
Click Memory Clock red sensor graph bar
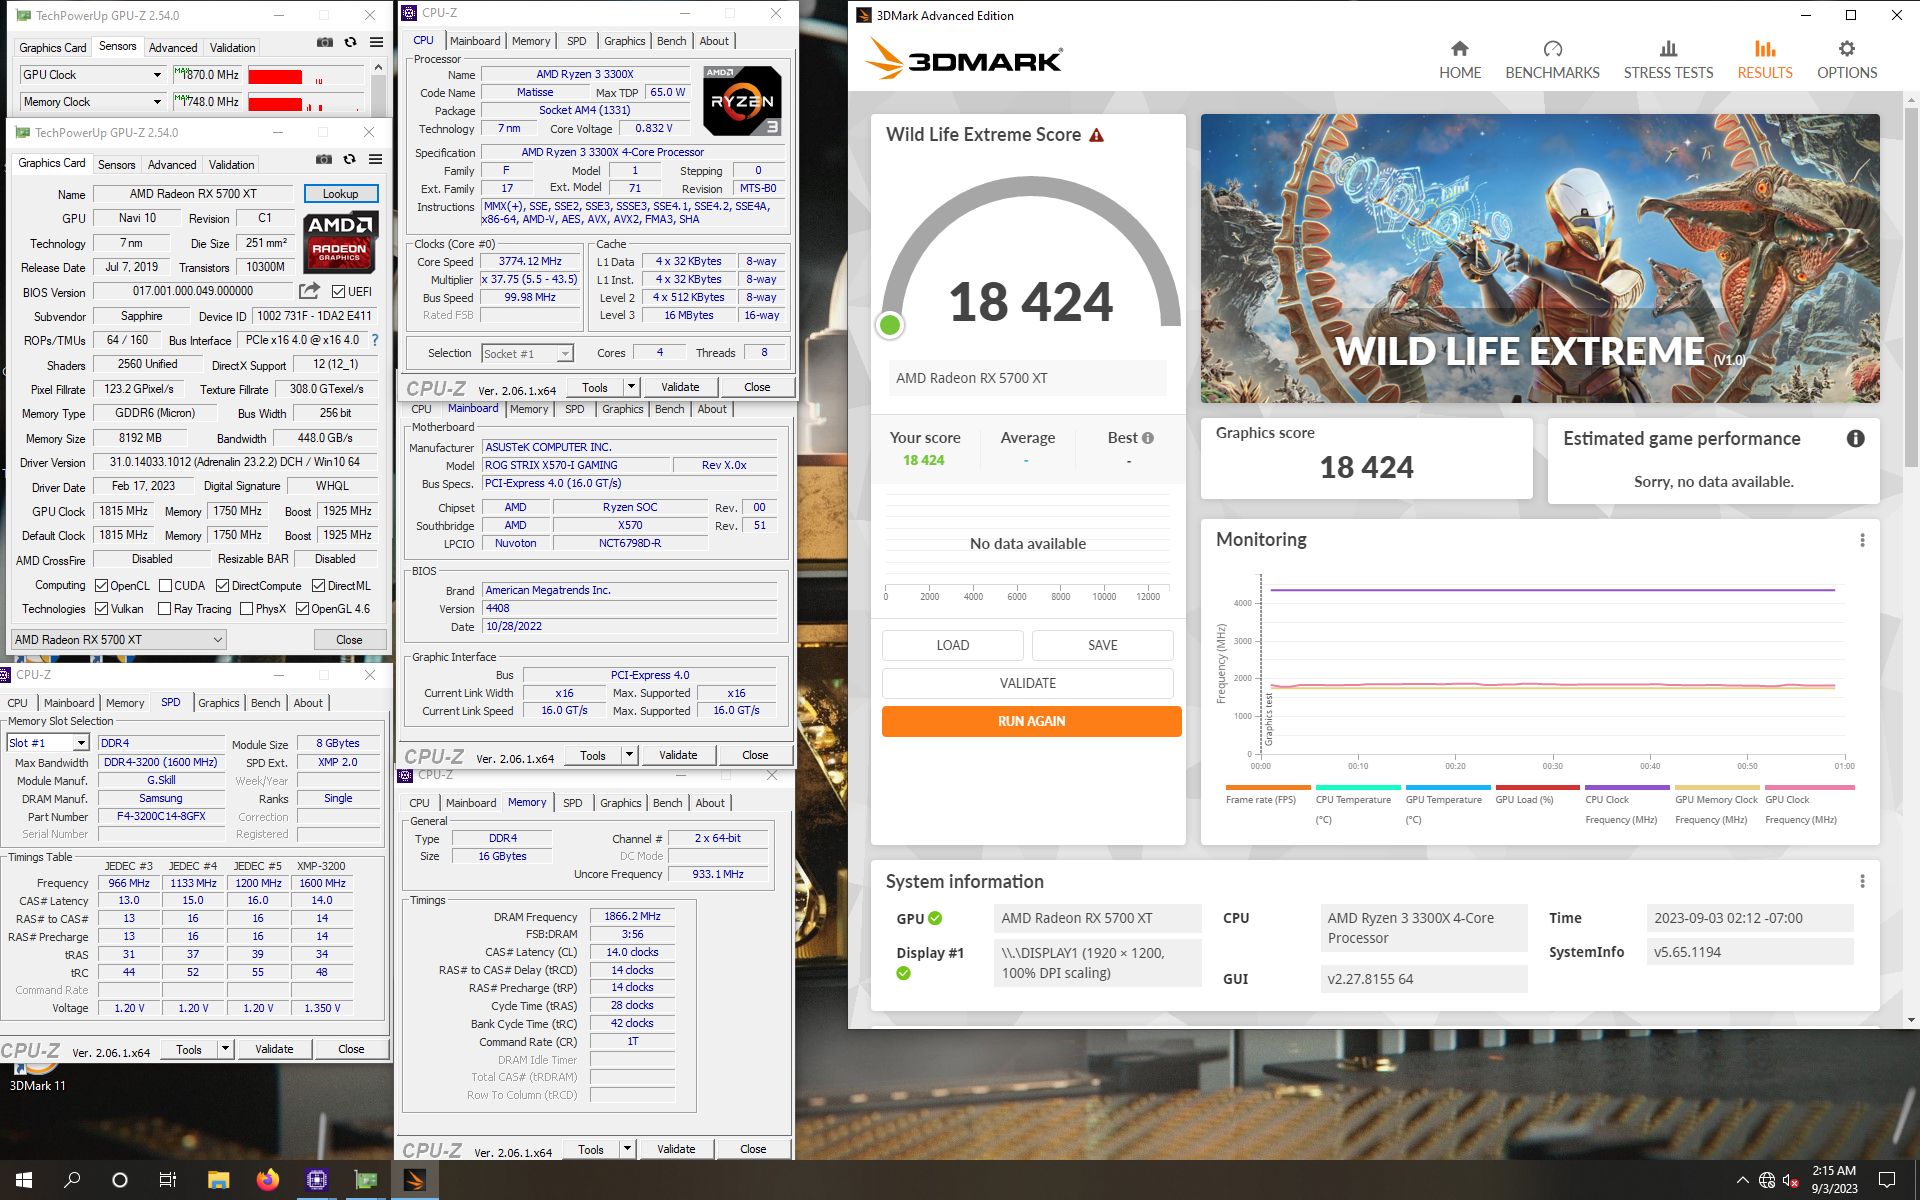click(x=275, y=103)
